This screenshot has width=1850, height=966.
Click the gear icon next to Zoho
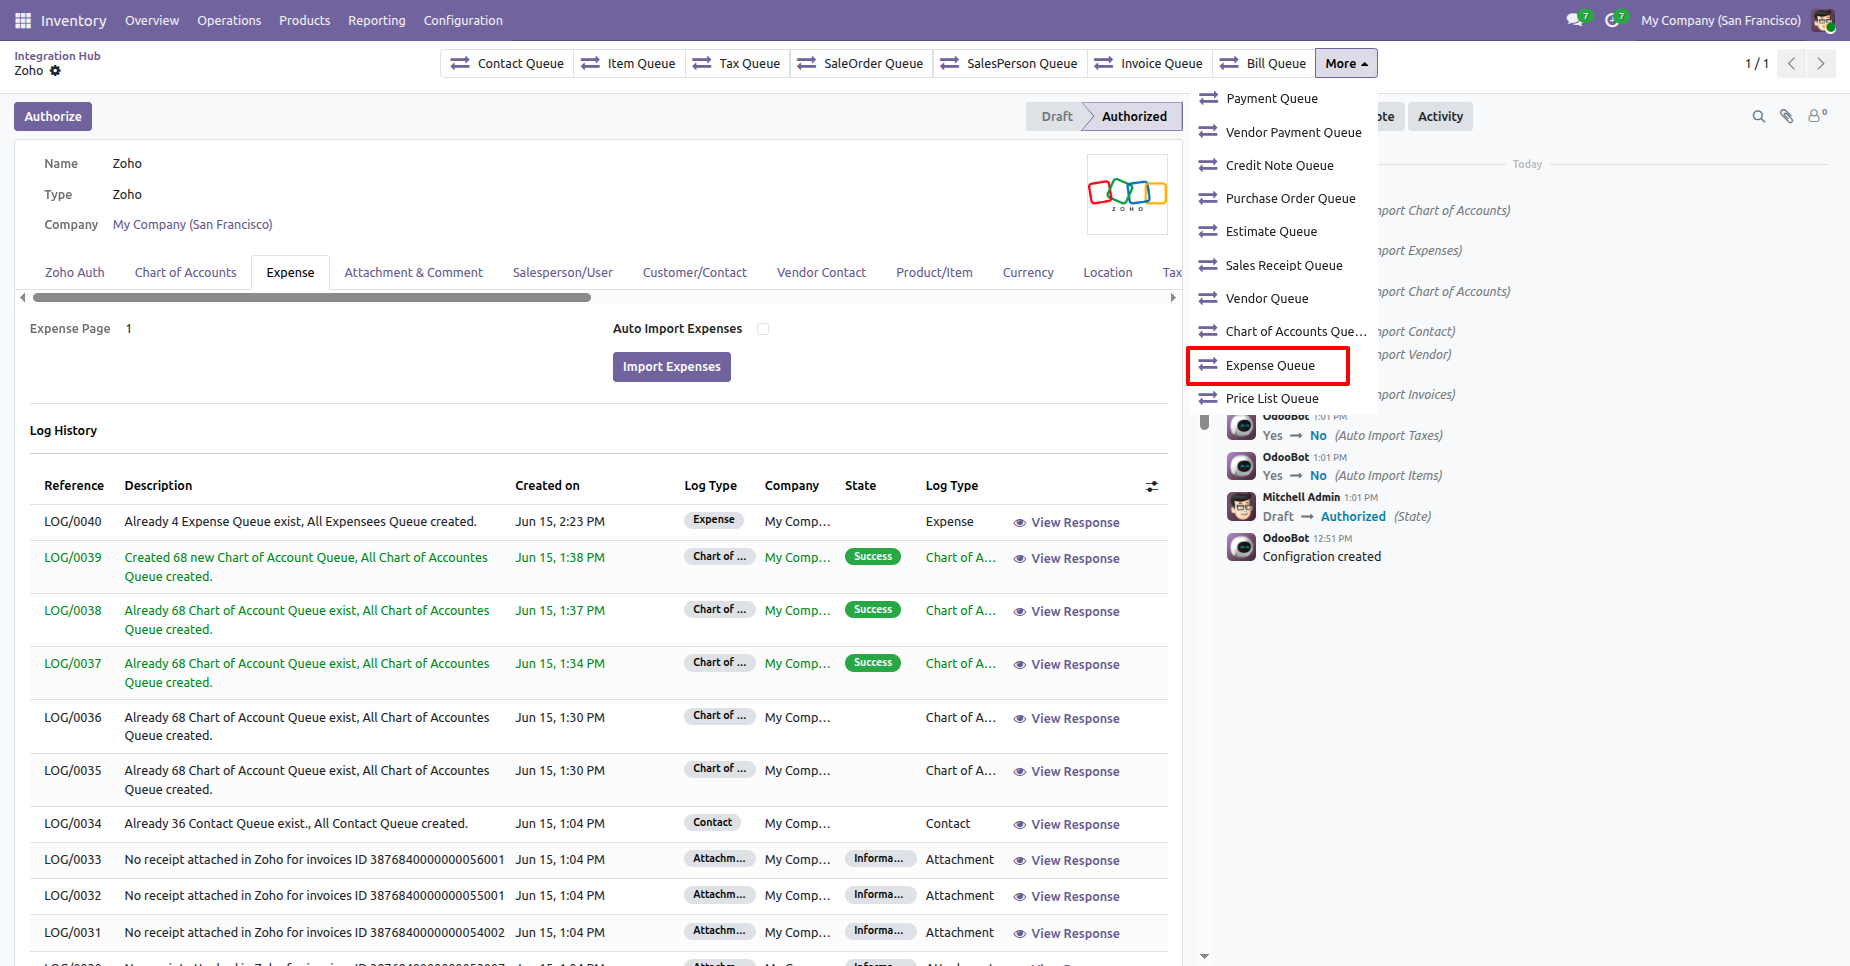(x=55, y=71)
